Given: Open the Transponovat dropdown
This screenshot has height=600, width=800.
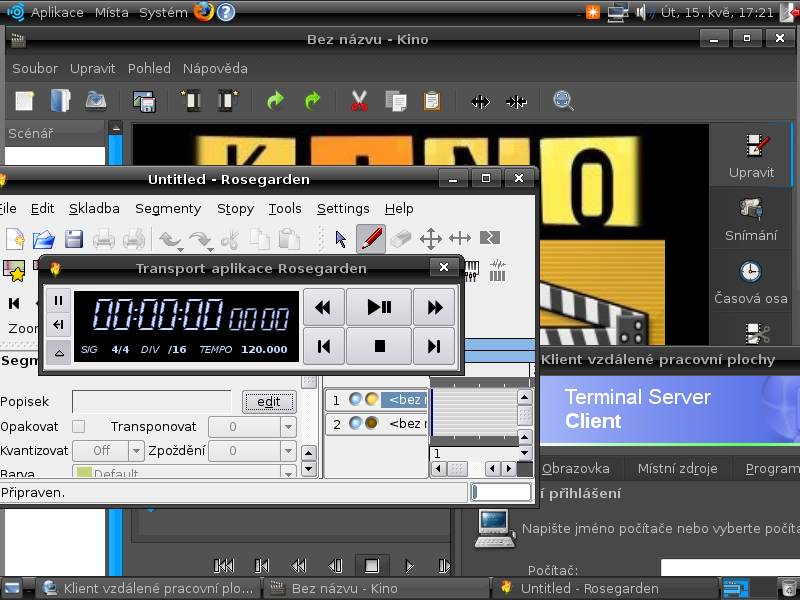Looking at the screenshot, I should 288,427.
